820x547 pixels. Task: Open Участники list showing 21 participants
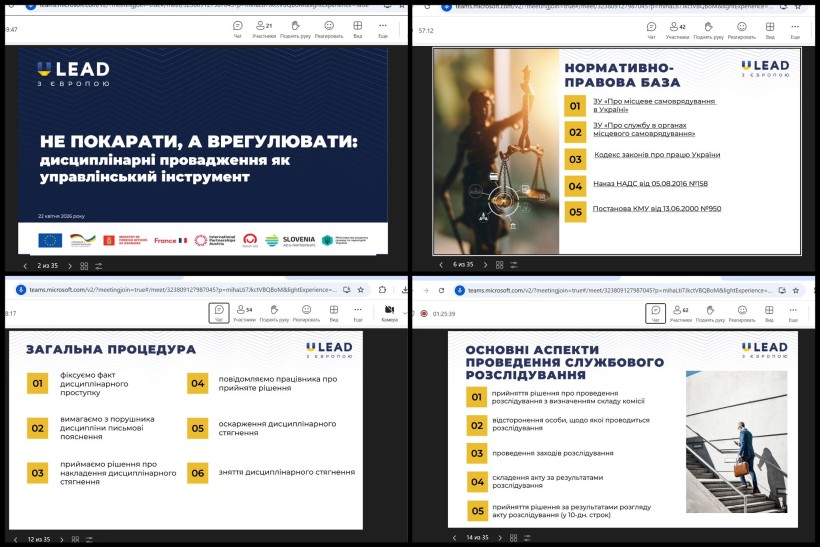(x=264, y=29)
